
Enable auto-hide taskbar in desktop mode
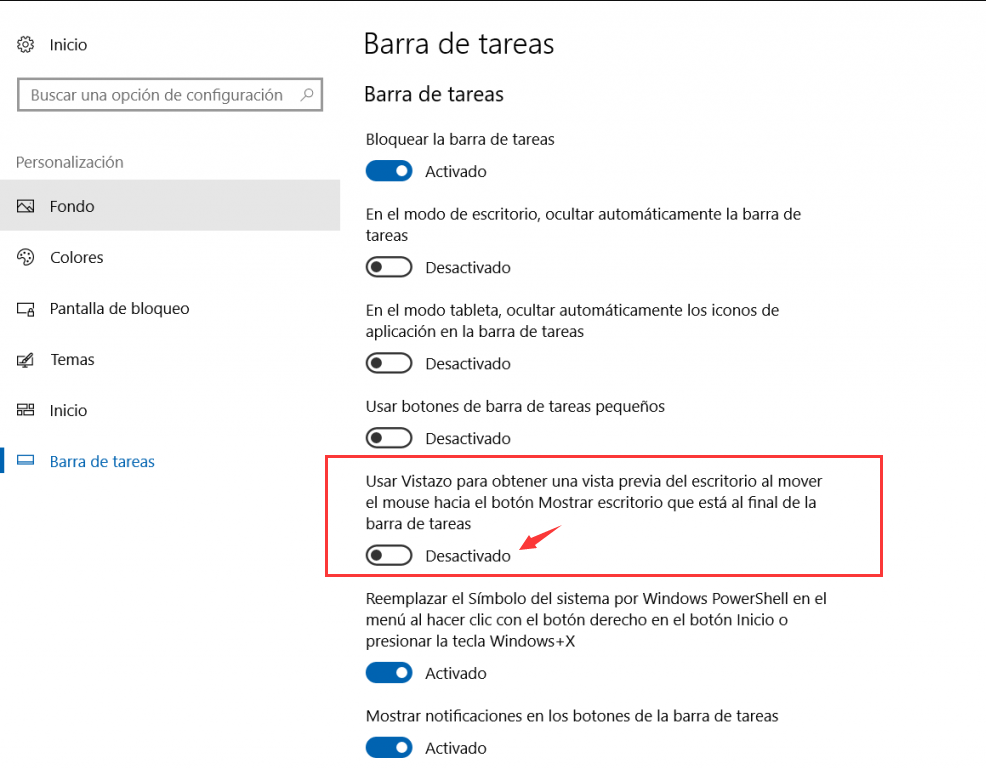[389, 267]
